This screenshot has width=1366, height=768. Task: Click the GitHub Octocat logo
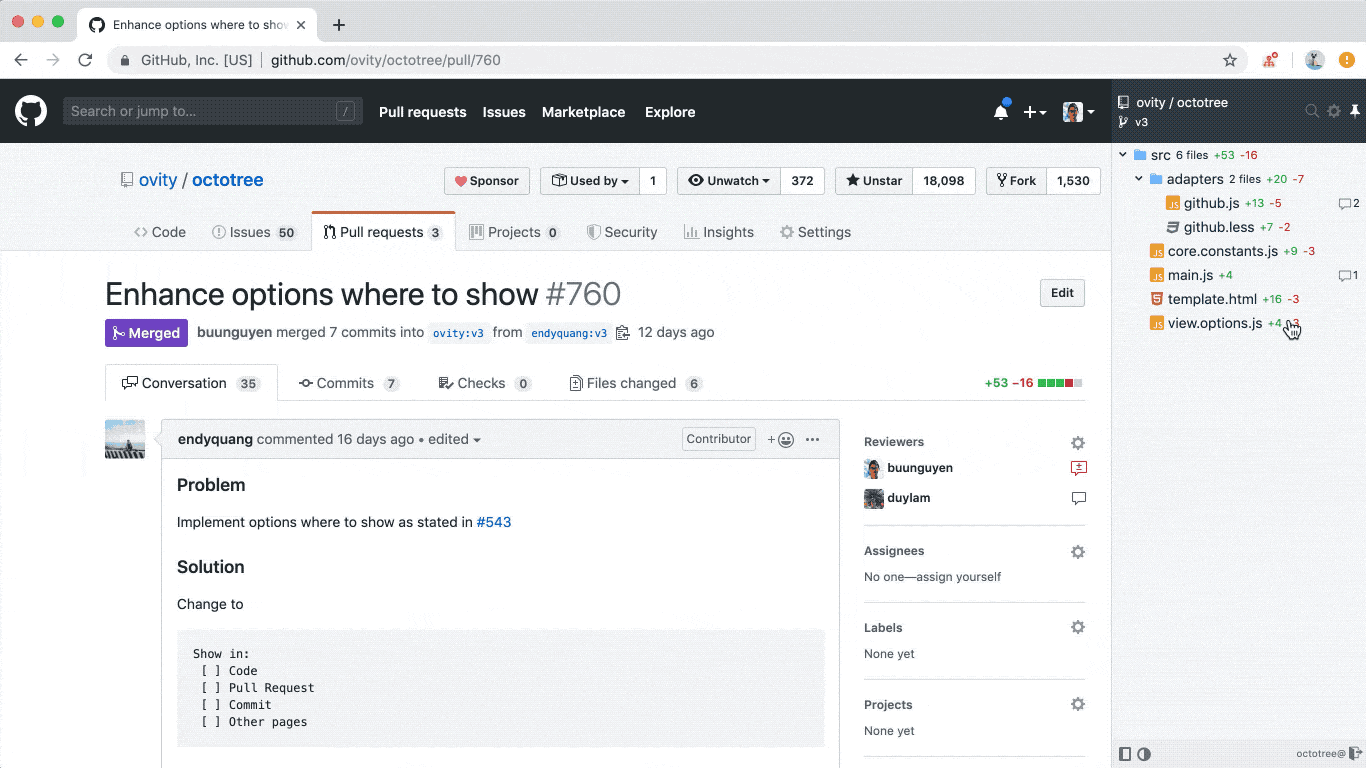pyautogui.click(x=31, y=111)
